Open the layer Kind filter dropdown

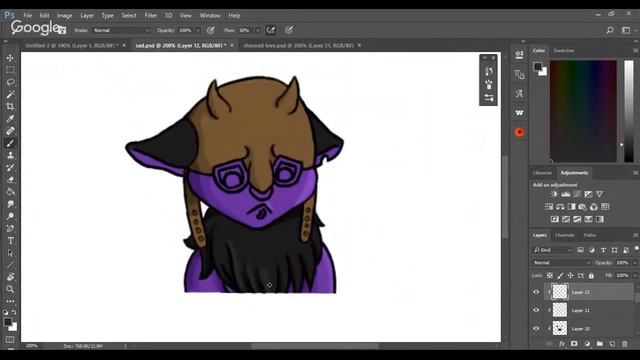553,250
